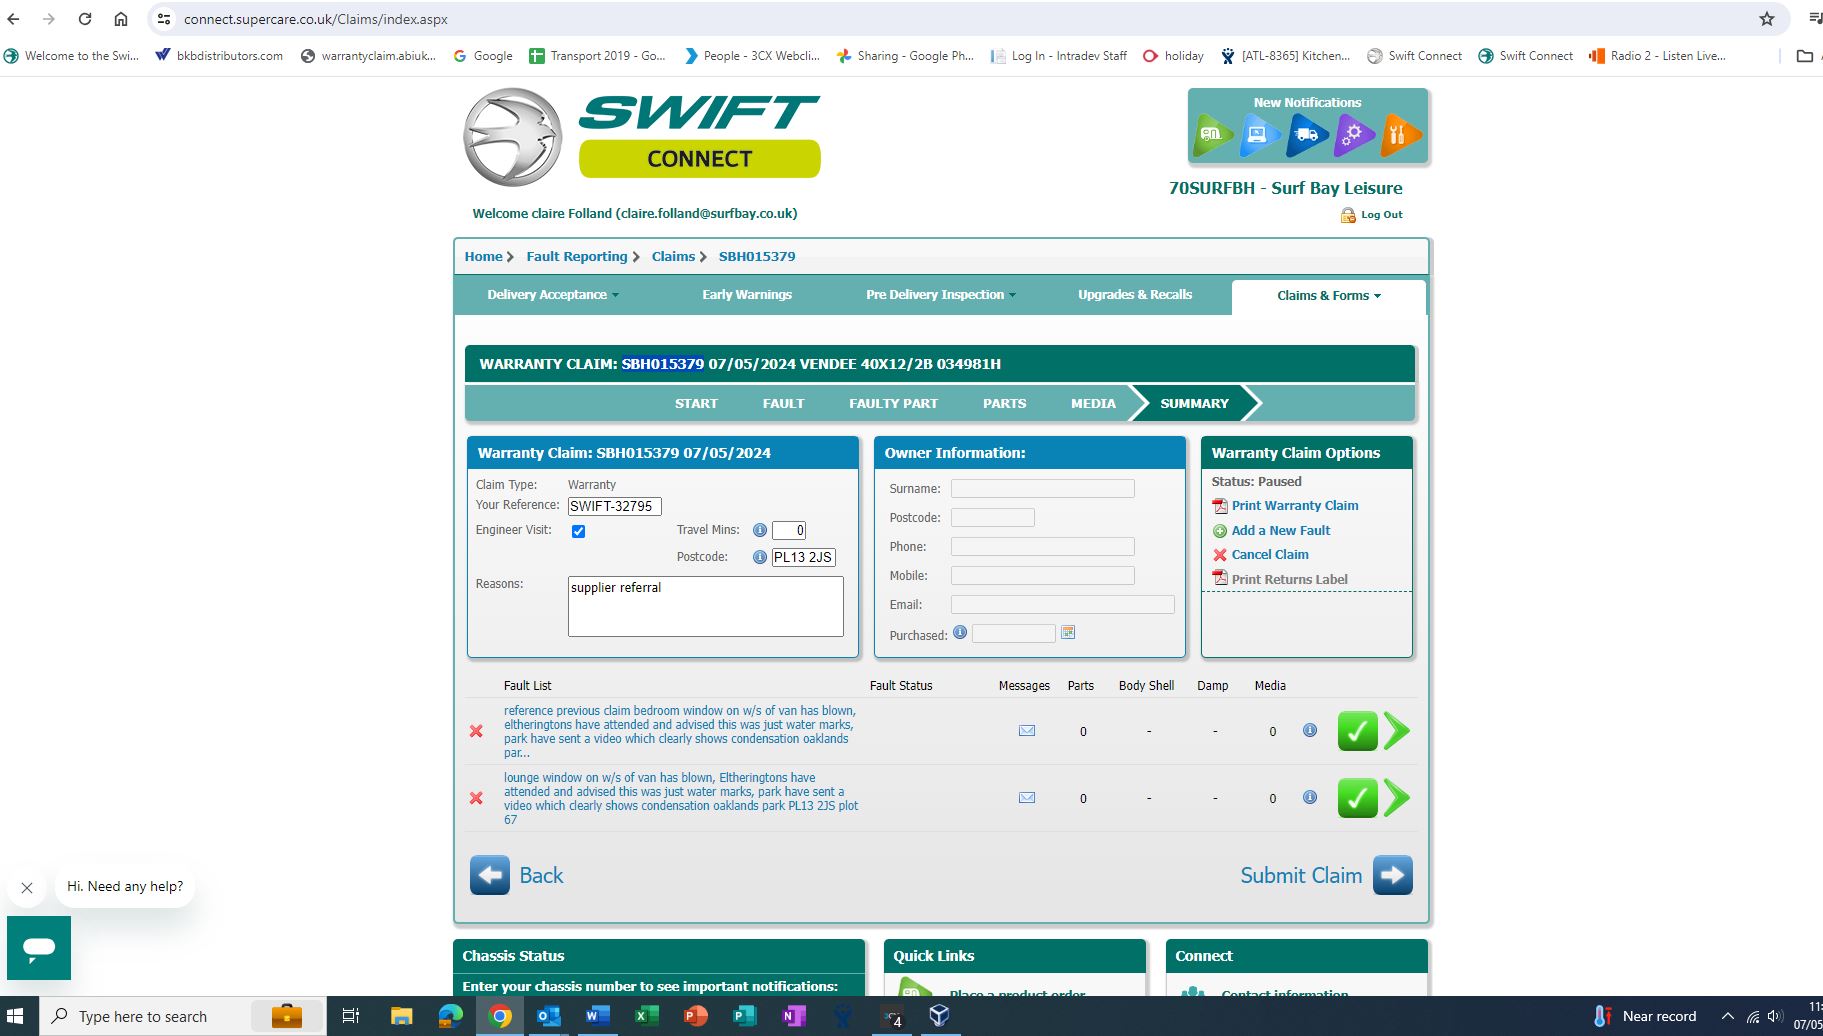Open the bkbdistributors.com bookmark

pos(219,56)
